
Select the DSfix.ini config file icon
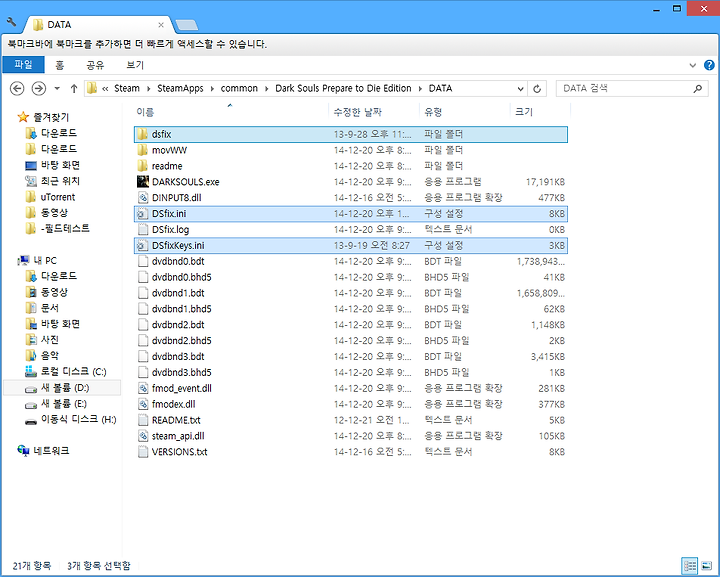click(143, 213)
